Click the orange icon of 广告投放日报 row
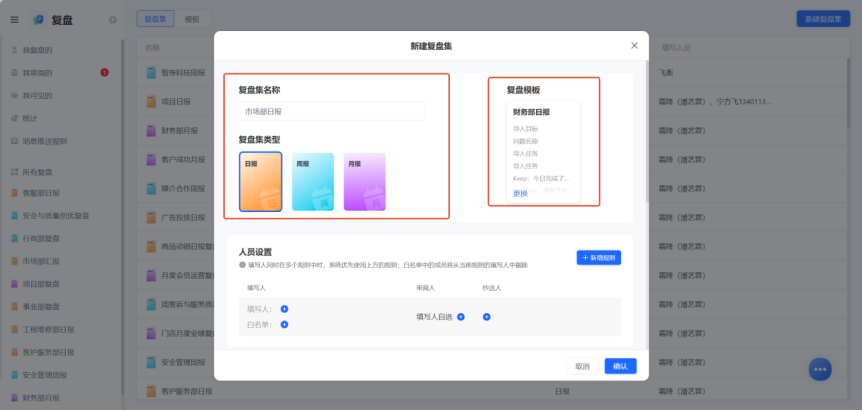The image size is (862, 411). coord(151,218)
